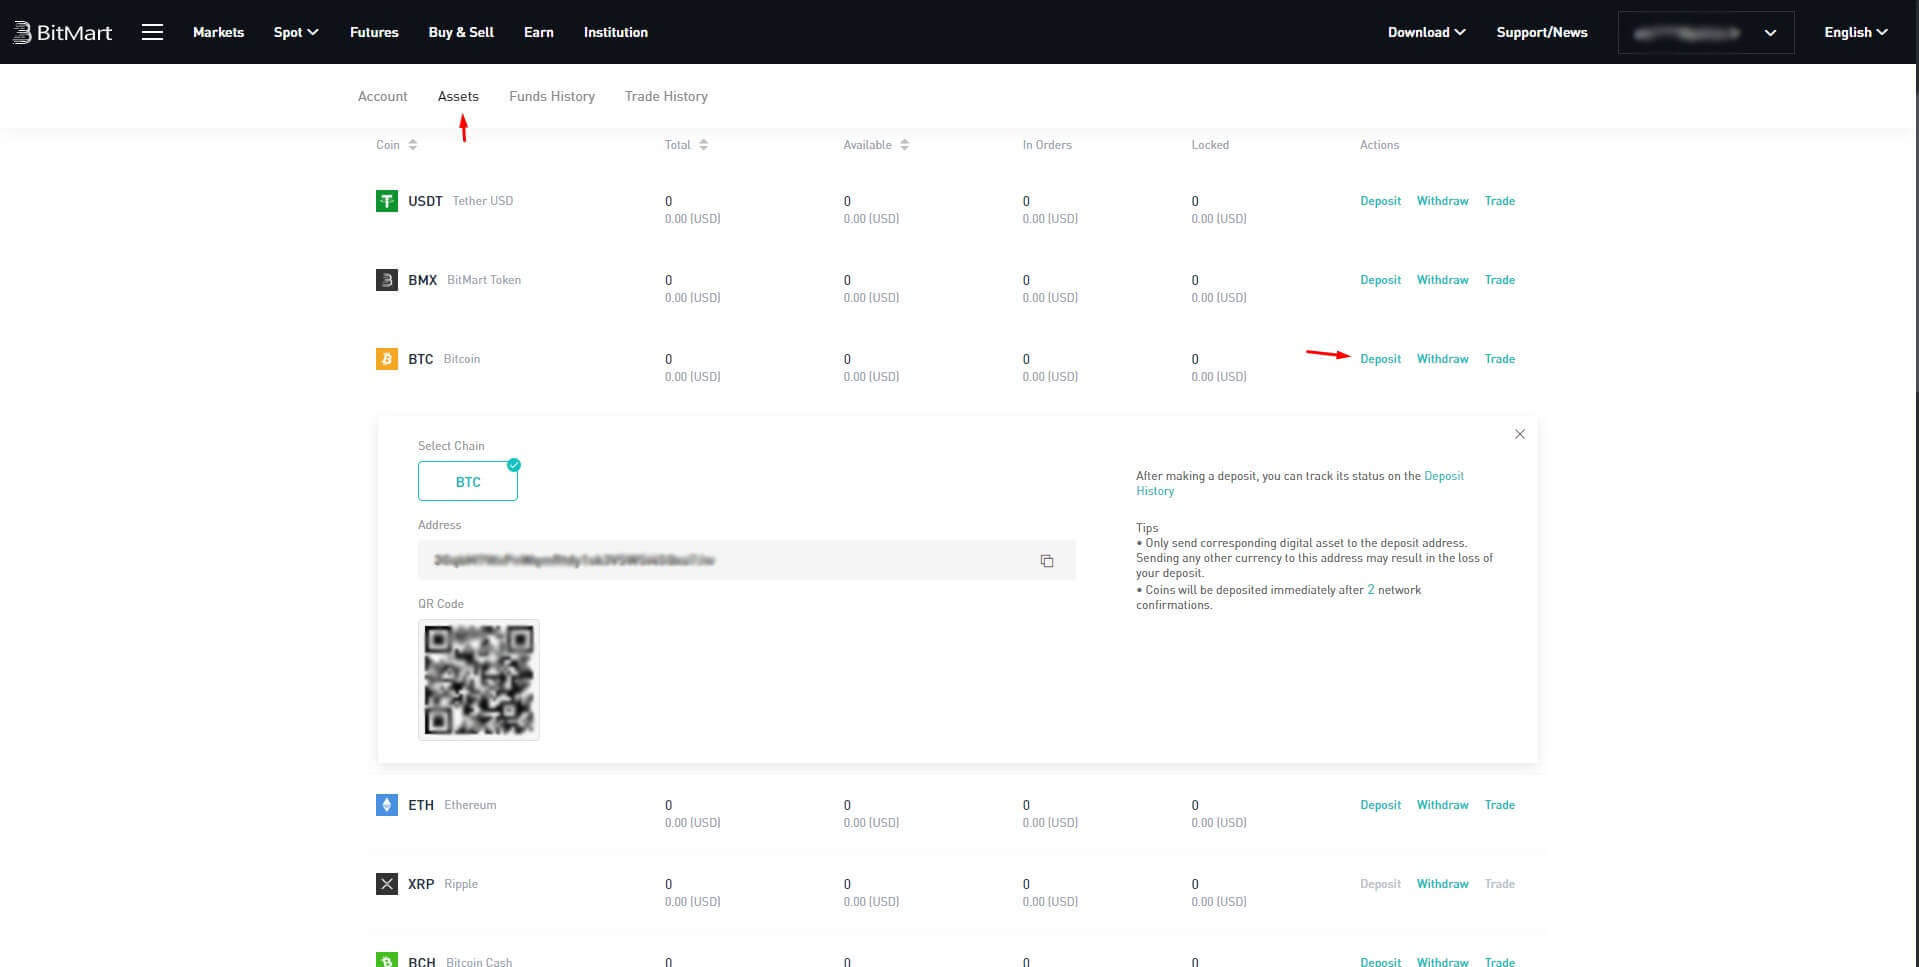
Task: Click the BMX token icon
Action: coord(386,280)
